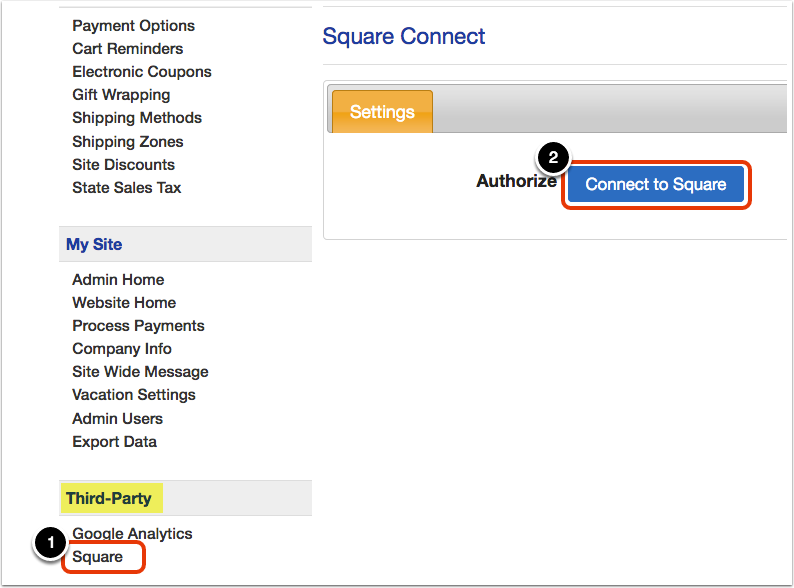Screen dimensions: 794x588
Task: Open Cart Reminders in the sidebar
Action: tap(128, 49)
